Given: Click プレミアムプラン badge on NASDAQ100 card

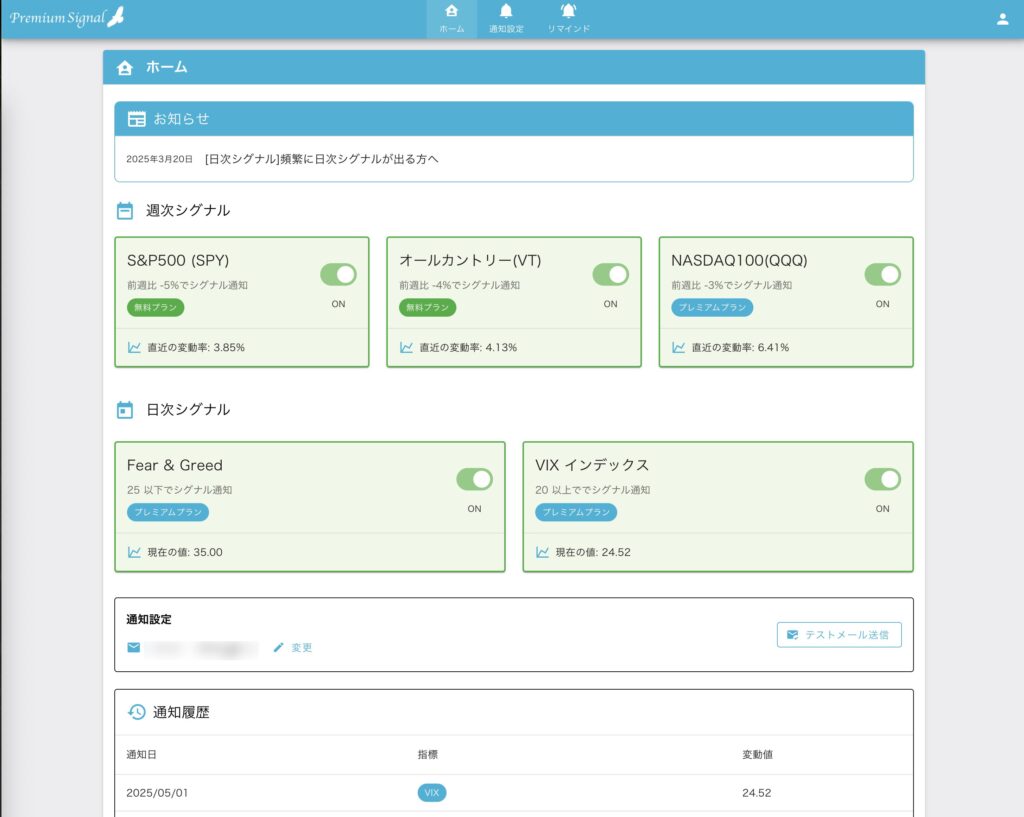Looking at the screenshot, I should 712,308.
